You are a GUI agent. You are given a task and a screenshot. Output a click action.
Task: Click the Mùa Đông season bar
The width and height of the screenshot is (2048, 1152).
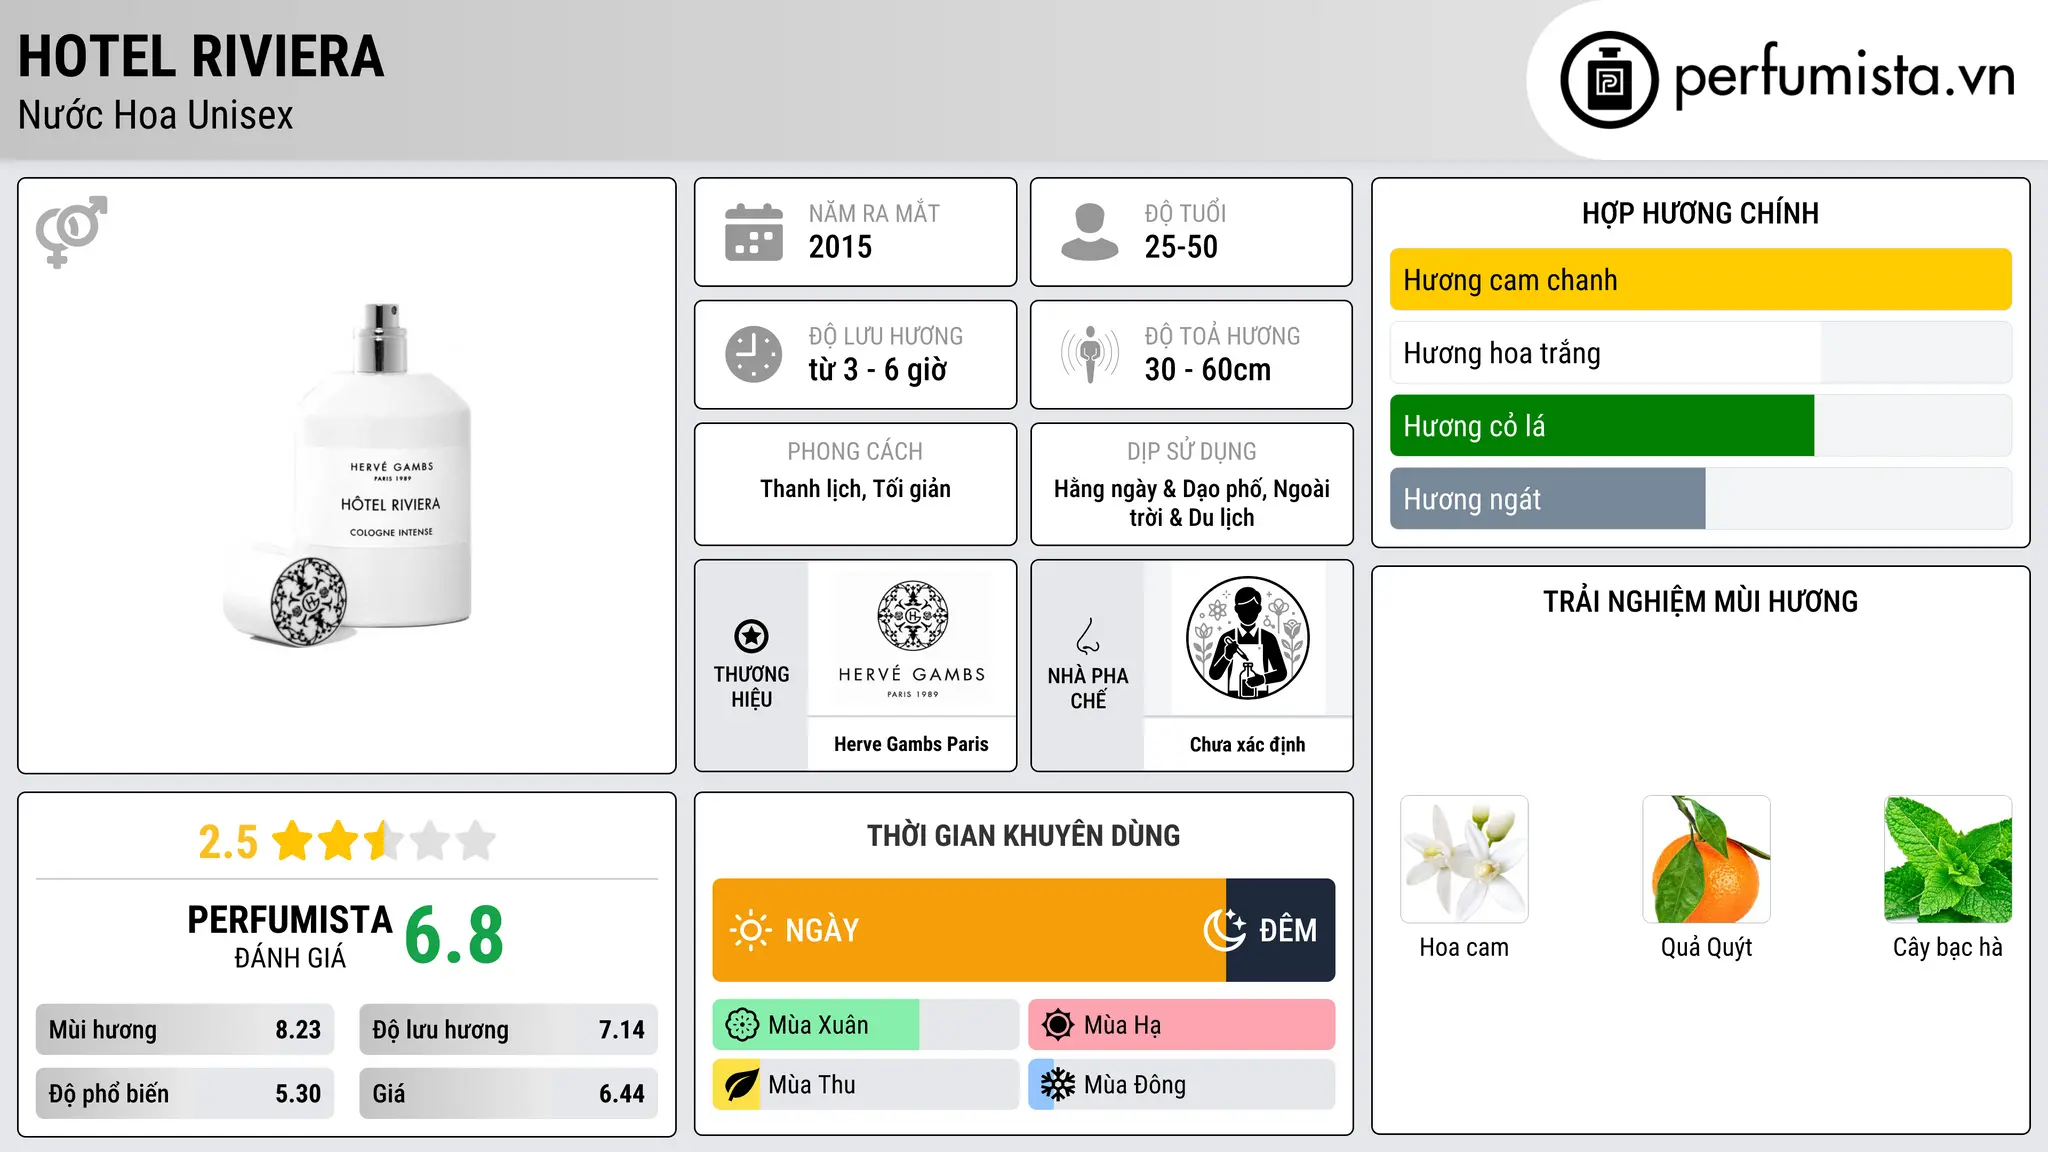tap(1182, 1085)
